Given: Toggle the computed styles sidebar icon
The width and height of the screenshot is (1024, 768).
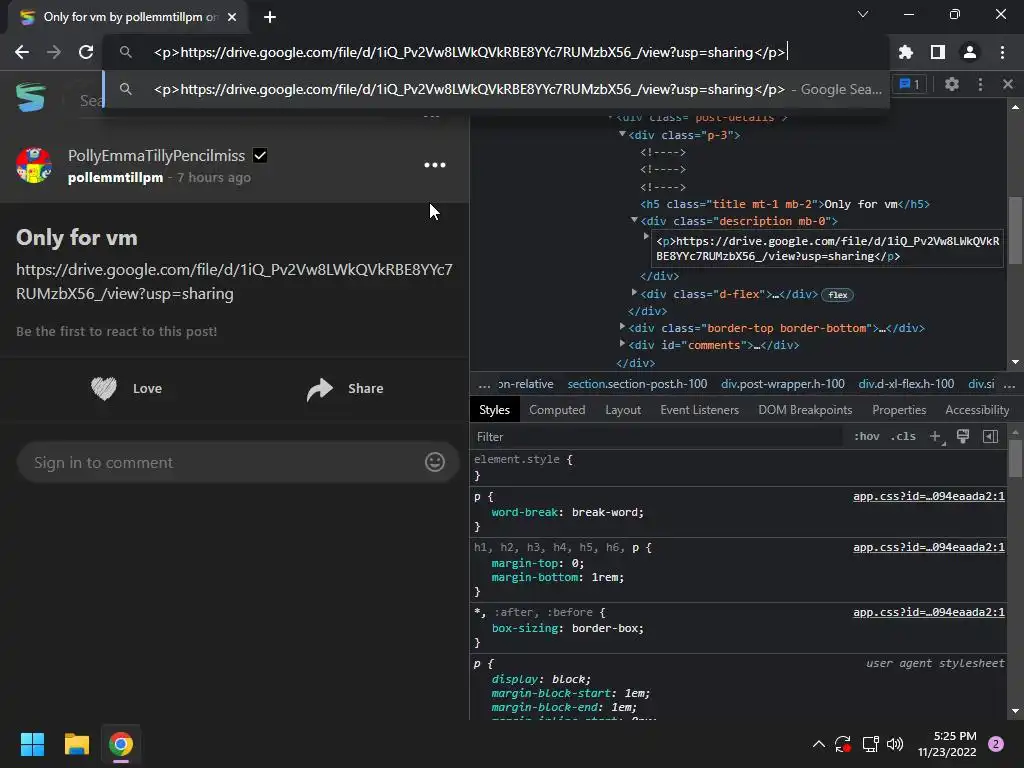Looking at the screenshot, I should pyautogui.click(x=990, y=436).
